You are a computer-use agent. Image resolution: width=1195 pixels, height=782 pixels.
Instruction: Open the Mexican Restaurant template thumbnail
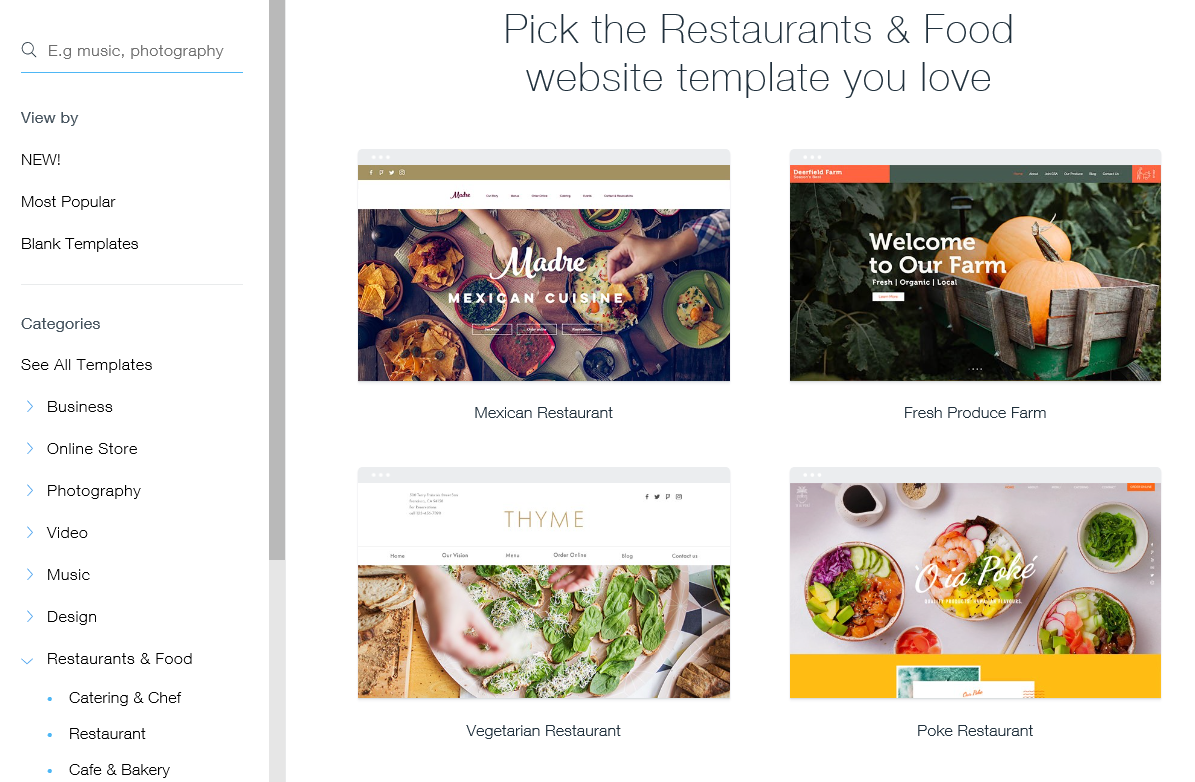click(543, 265)
